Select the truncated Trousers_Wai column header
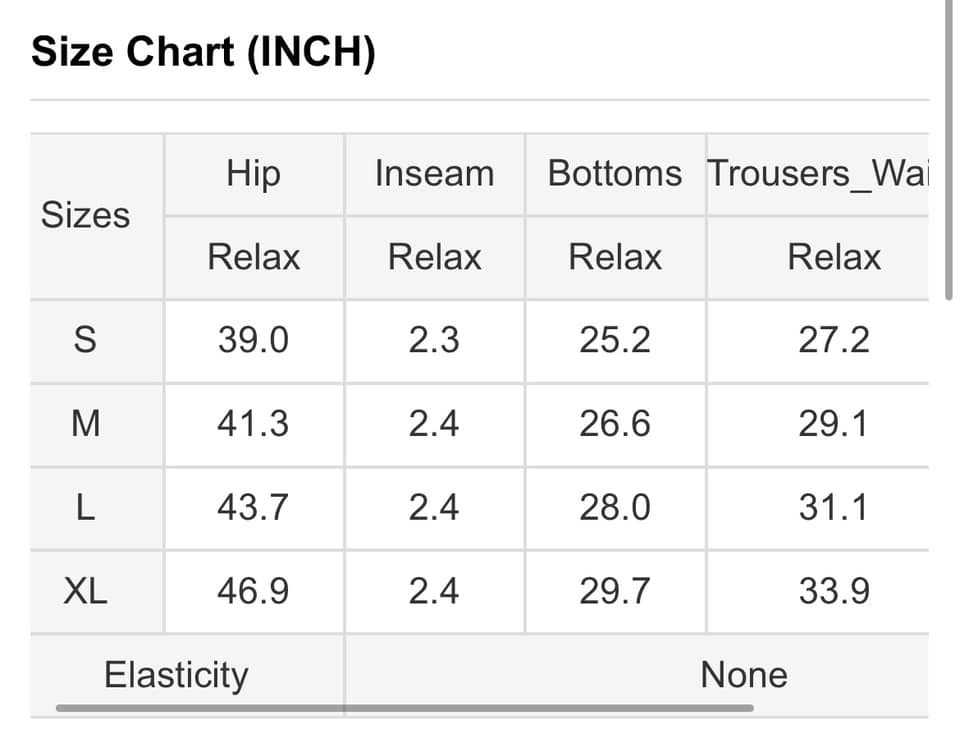The width and height of the screenshot is (960, 748). point(817,174)
